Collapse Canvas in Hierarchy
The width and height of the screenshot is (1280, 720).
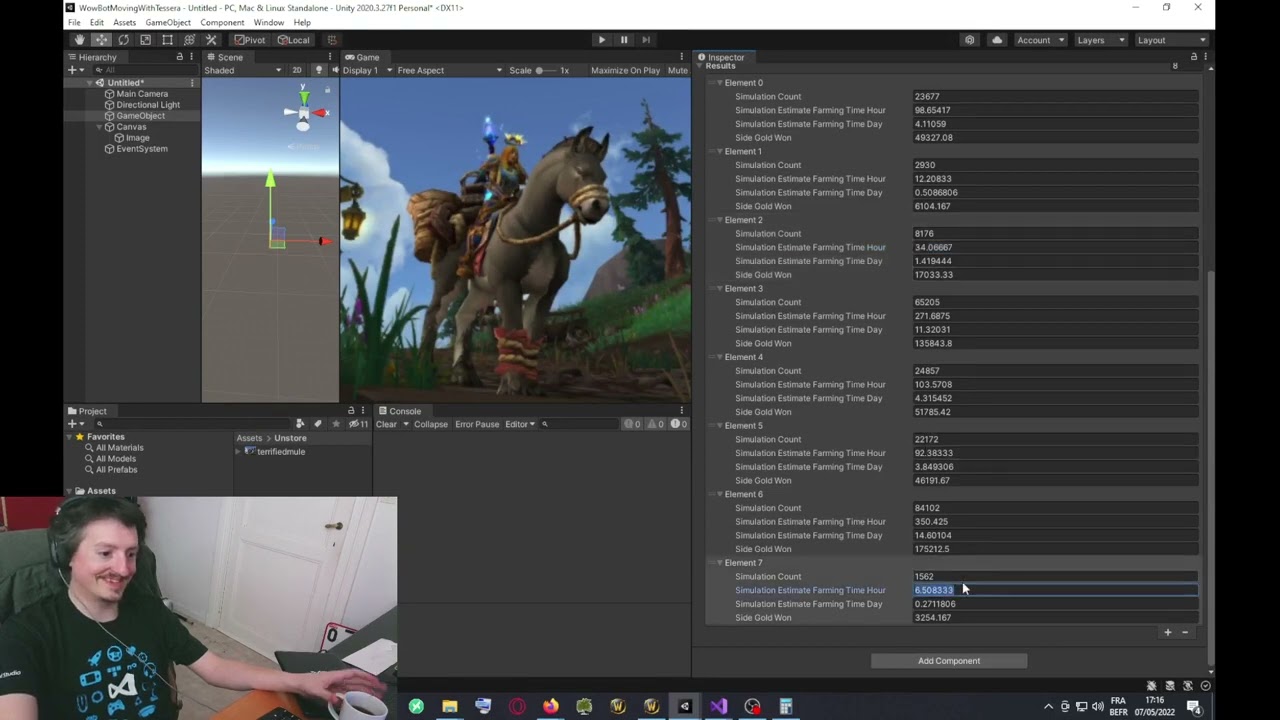coord(100,127)
